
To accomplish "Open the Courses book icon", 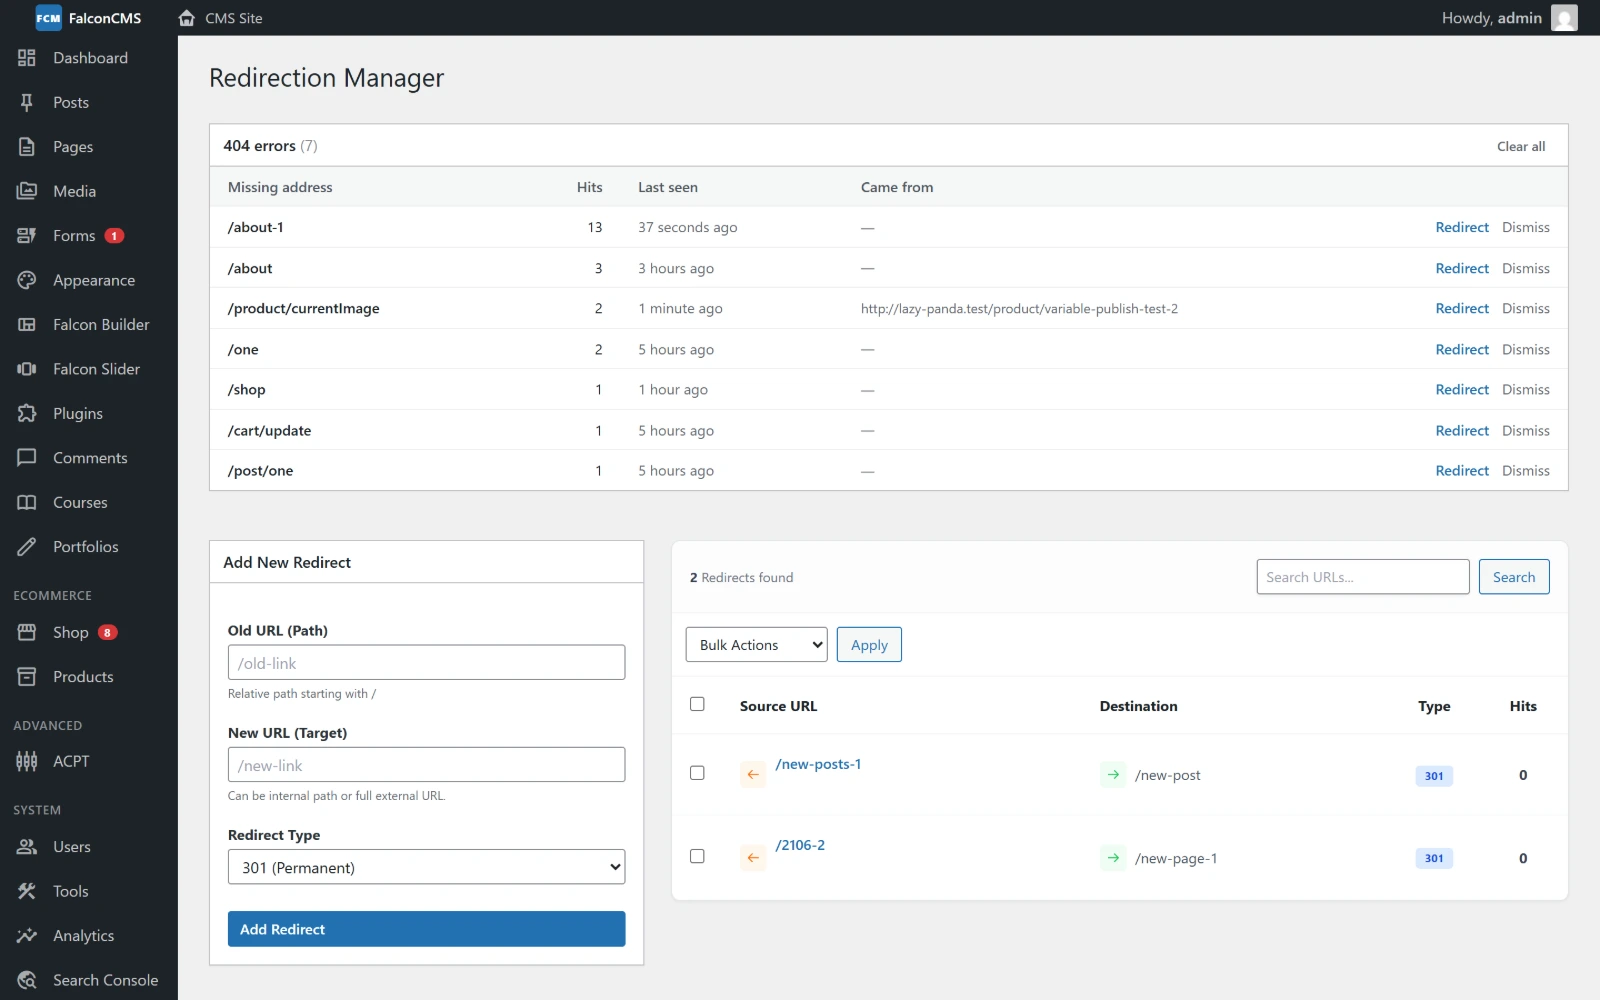I will coord(27,502).
